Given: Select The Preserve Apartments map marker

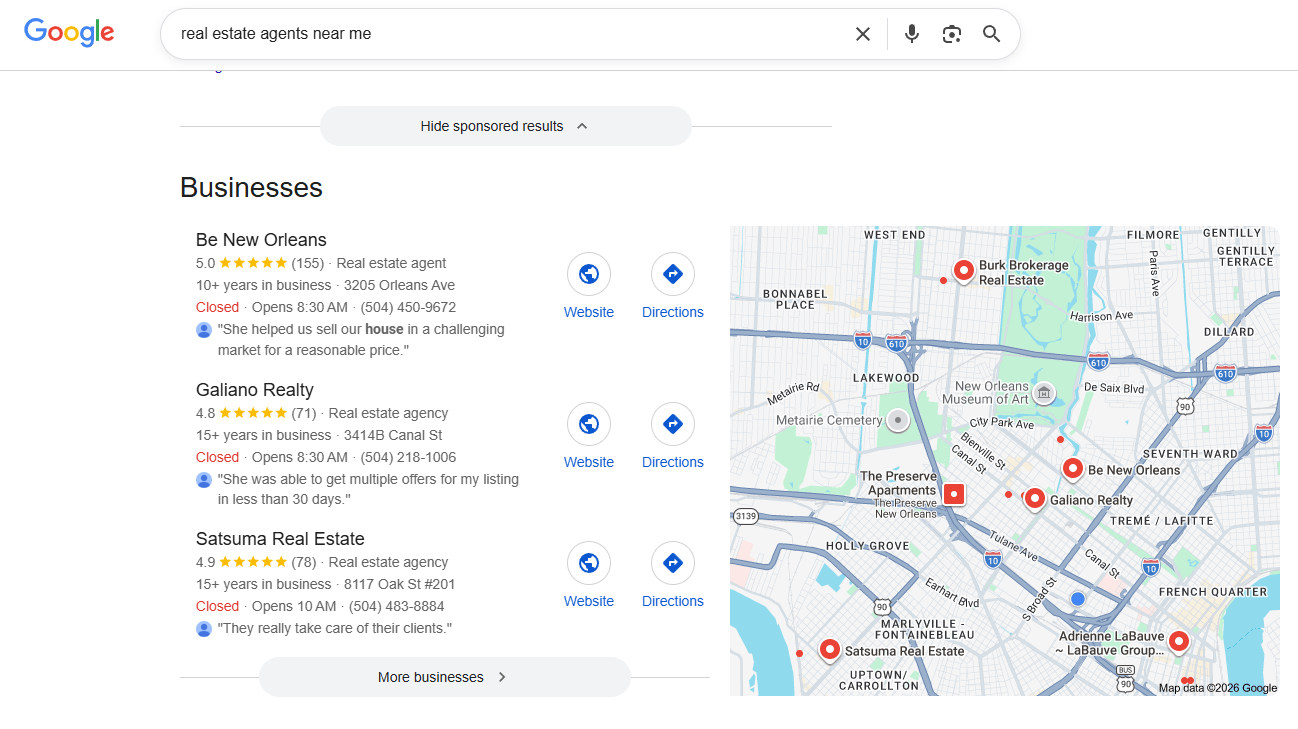Looking at the screenshot, I should click(954, 494).
